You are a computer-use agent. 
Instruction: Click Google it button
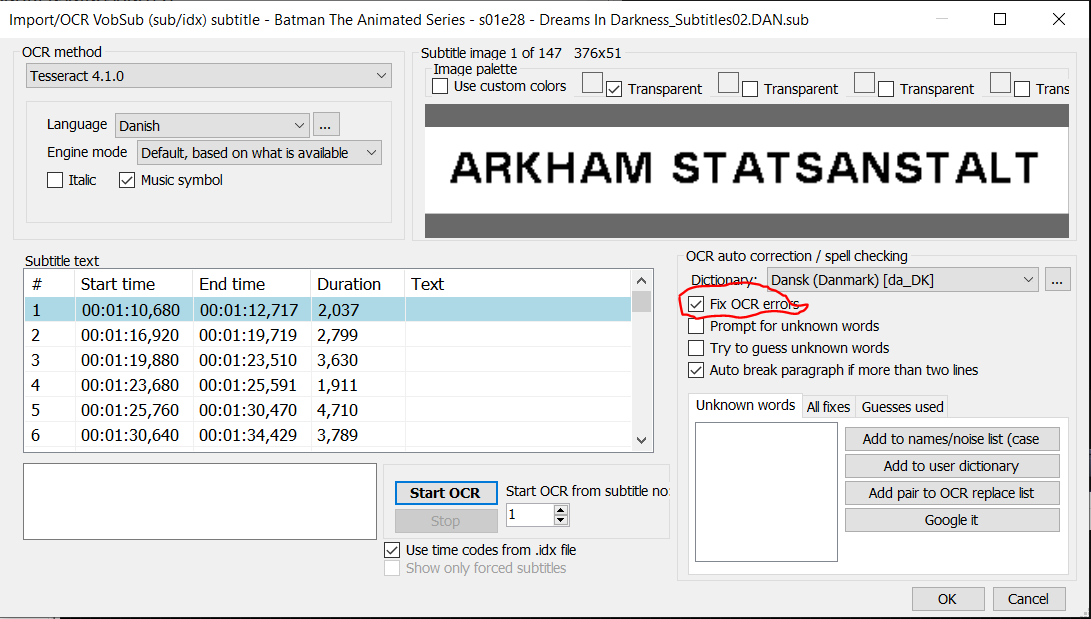coord(951,519)
